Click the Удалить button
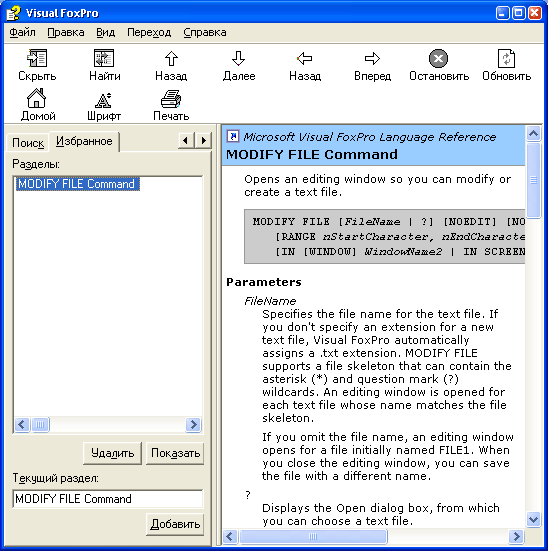Viewport: 548px width, 551px height. 112,453
